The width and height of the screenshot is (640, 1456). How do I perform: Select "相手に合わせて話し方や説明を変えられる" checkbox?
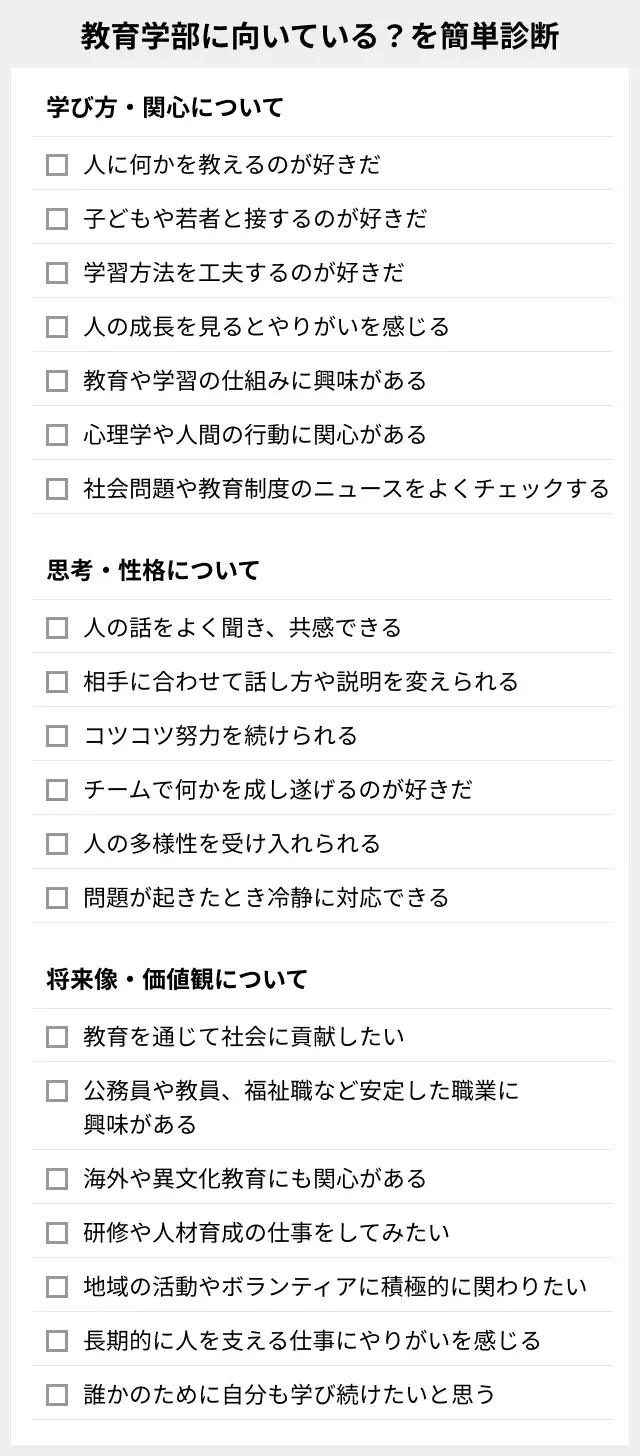click(57, 682)
